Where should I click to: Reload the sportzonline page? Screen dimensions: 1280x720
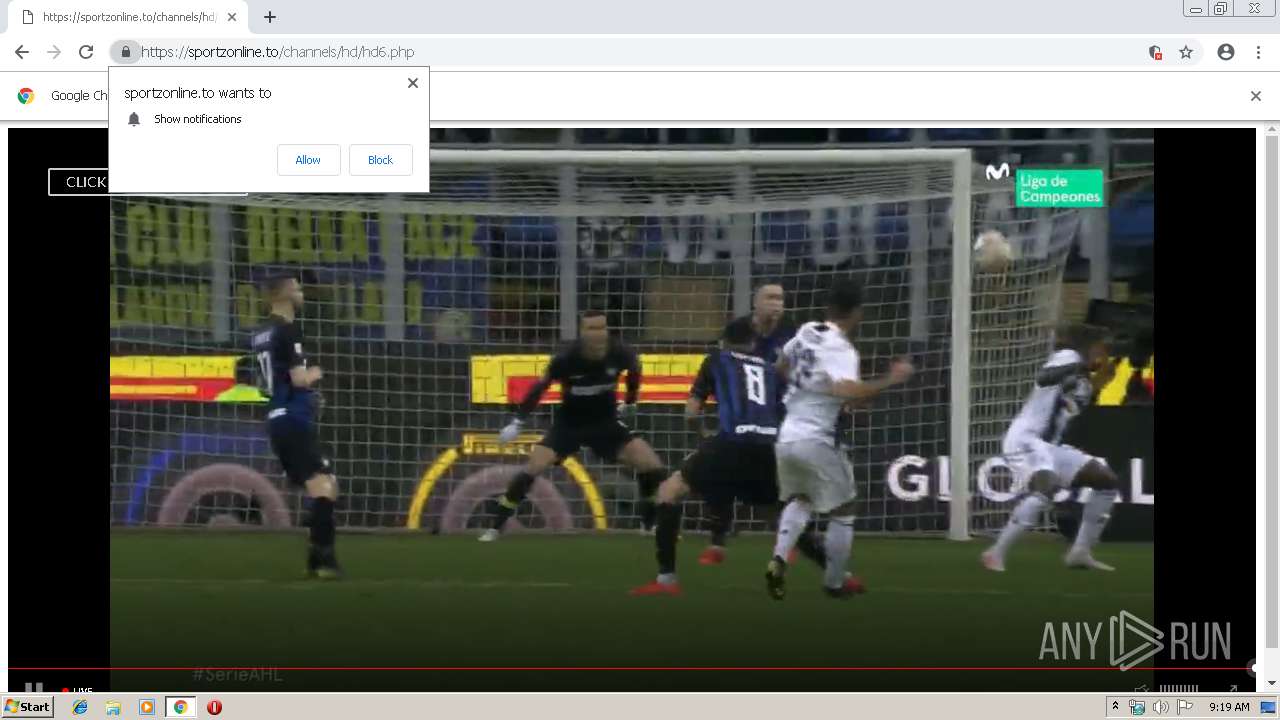click(x=86, y=52)
